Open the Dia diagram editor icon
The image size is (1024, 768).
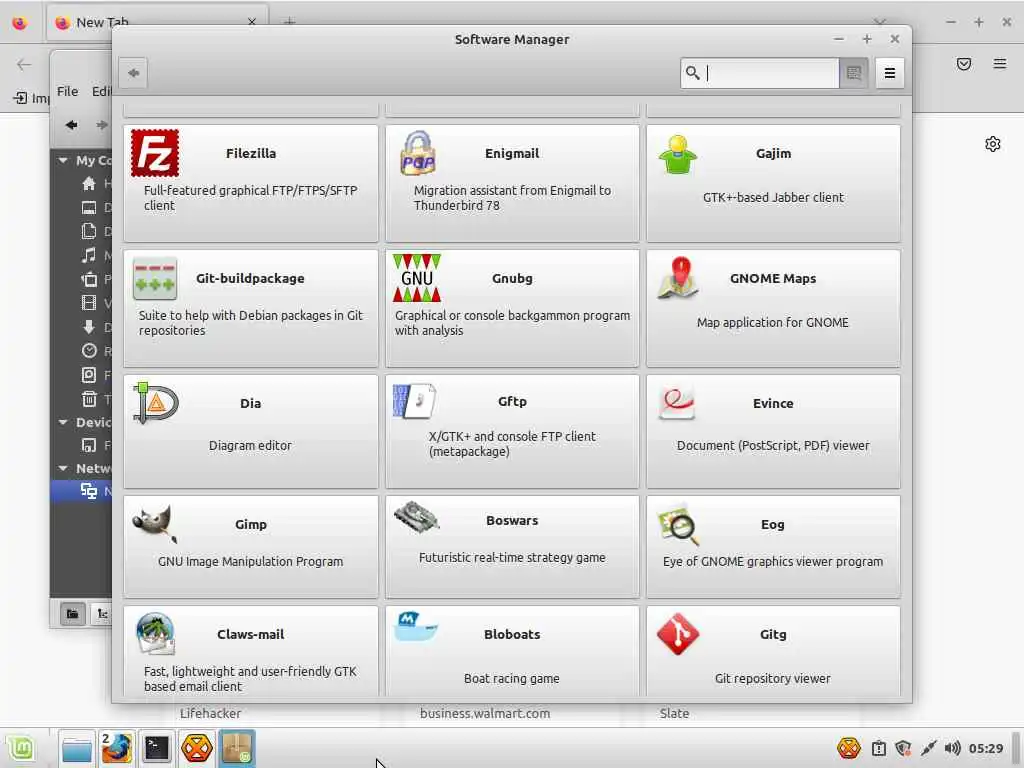(x=155, y=404)
